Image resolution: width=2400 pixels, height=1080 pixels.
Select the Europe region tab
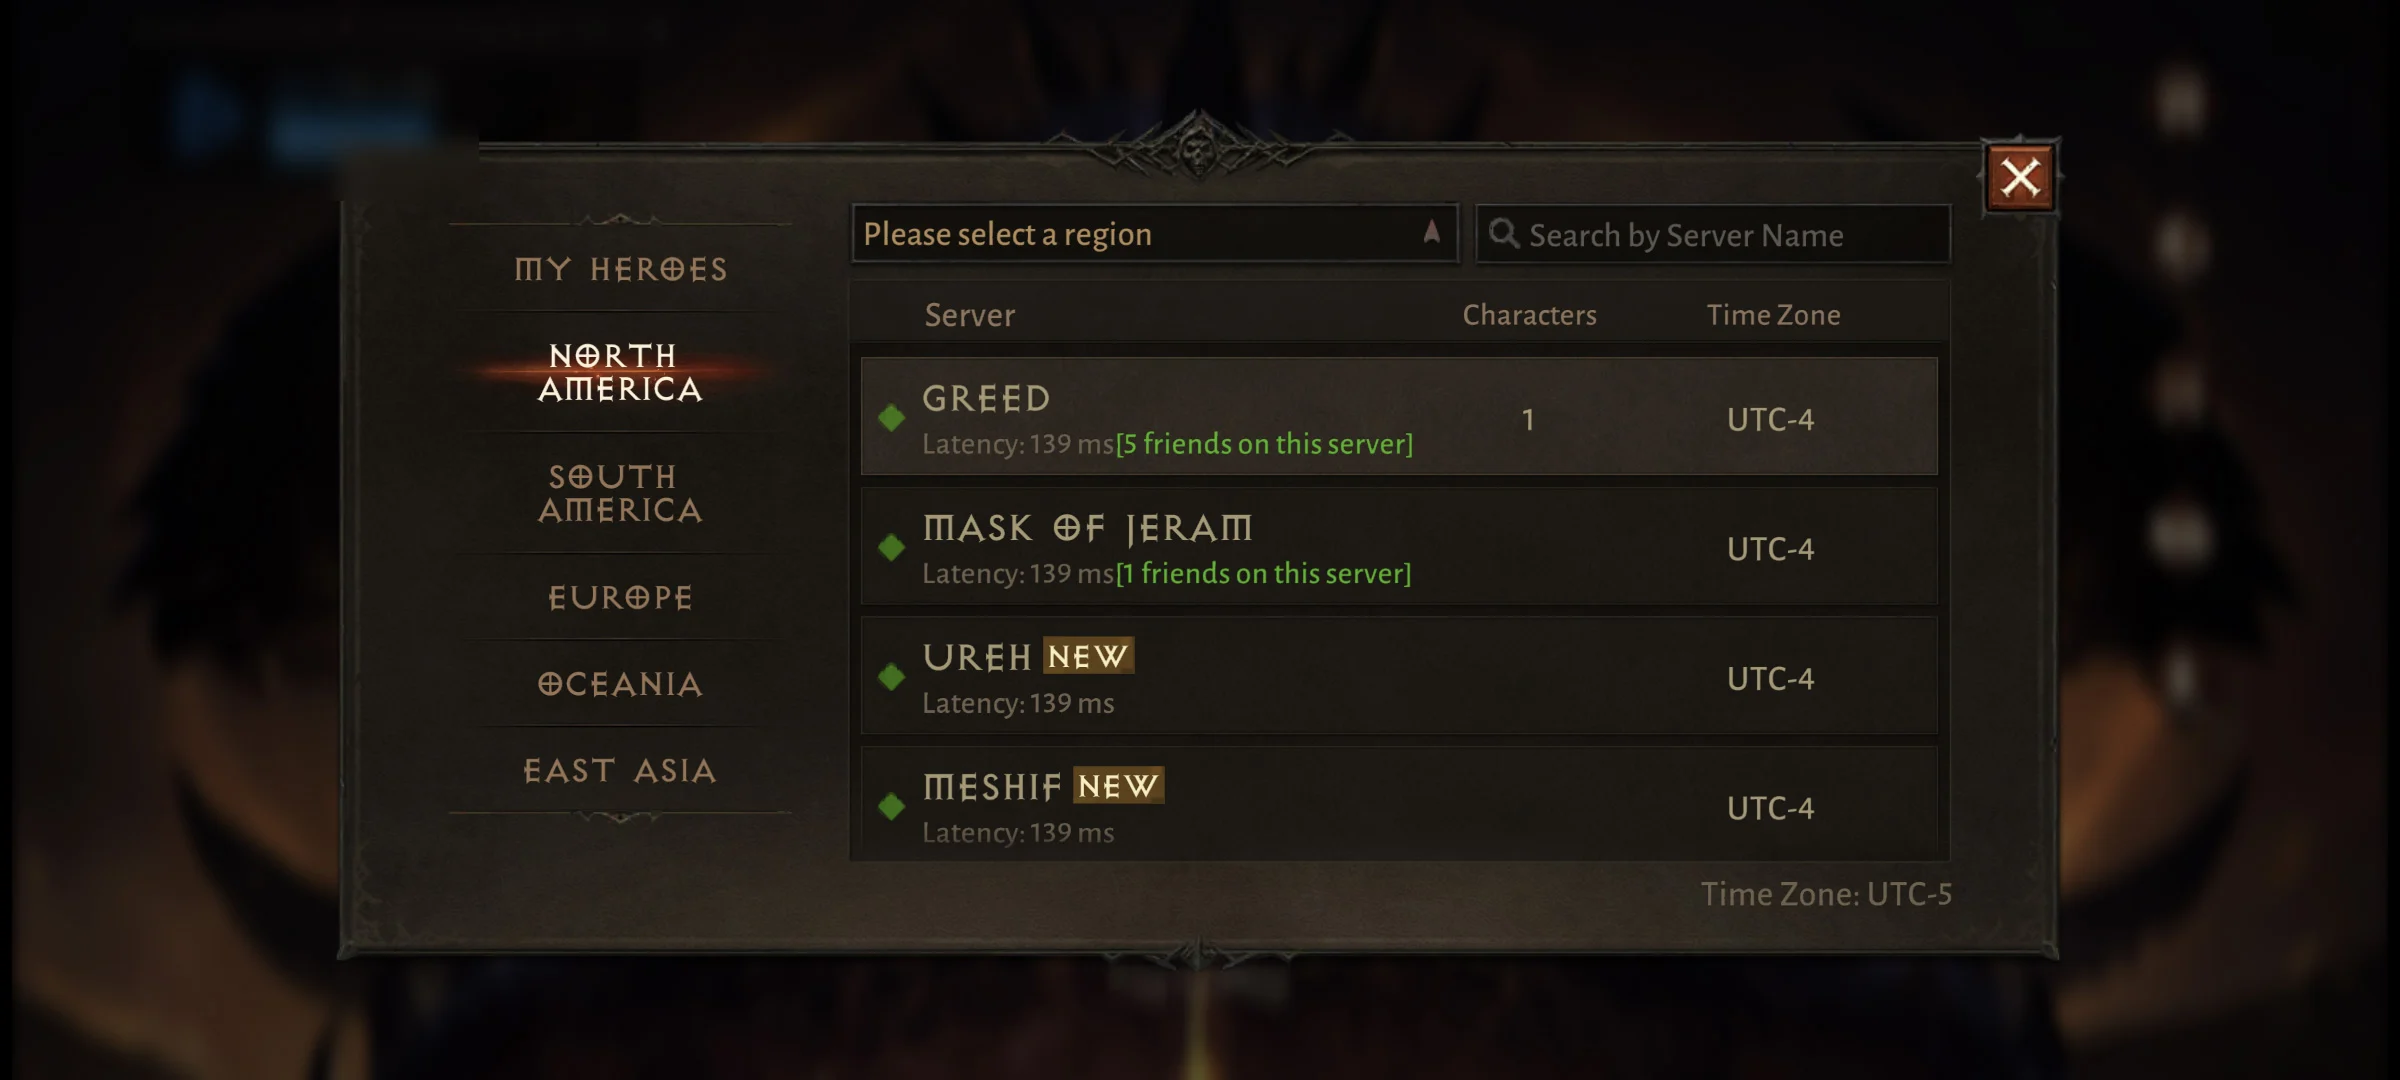pyautogui.click(x=620, y=595)
